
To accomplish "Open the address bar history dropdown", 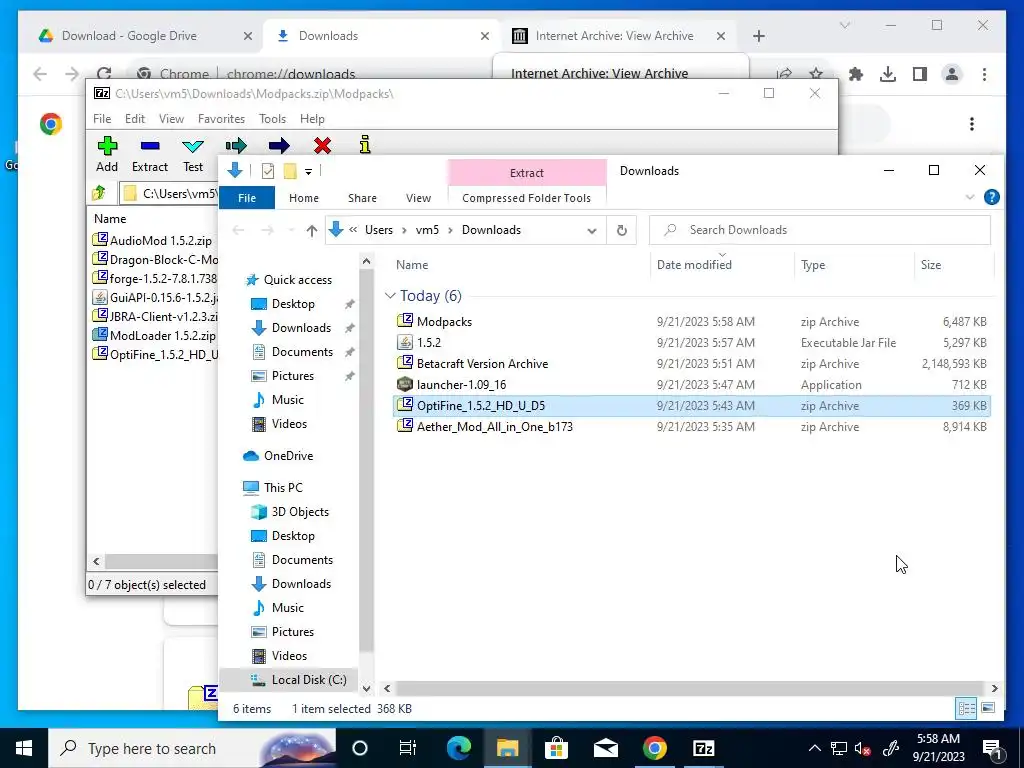I will pos(592,230).
